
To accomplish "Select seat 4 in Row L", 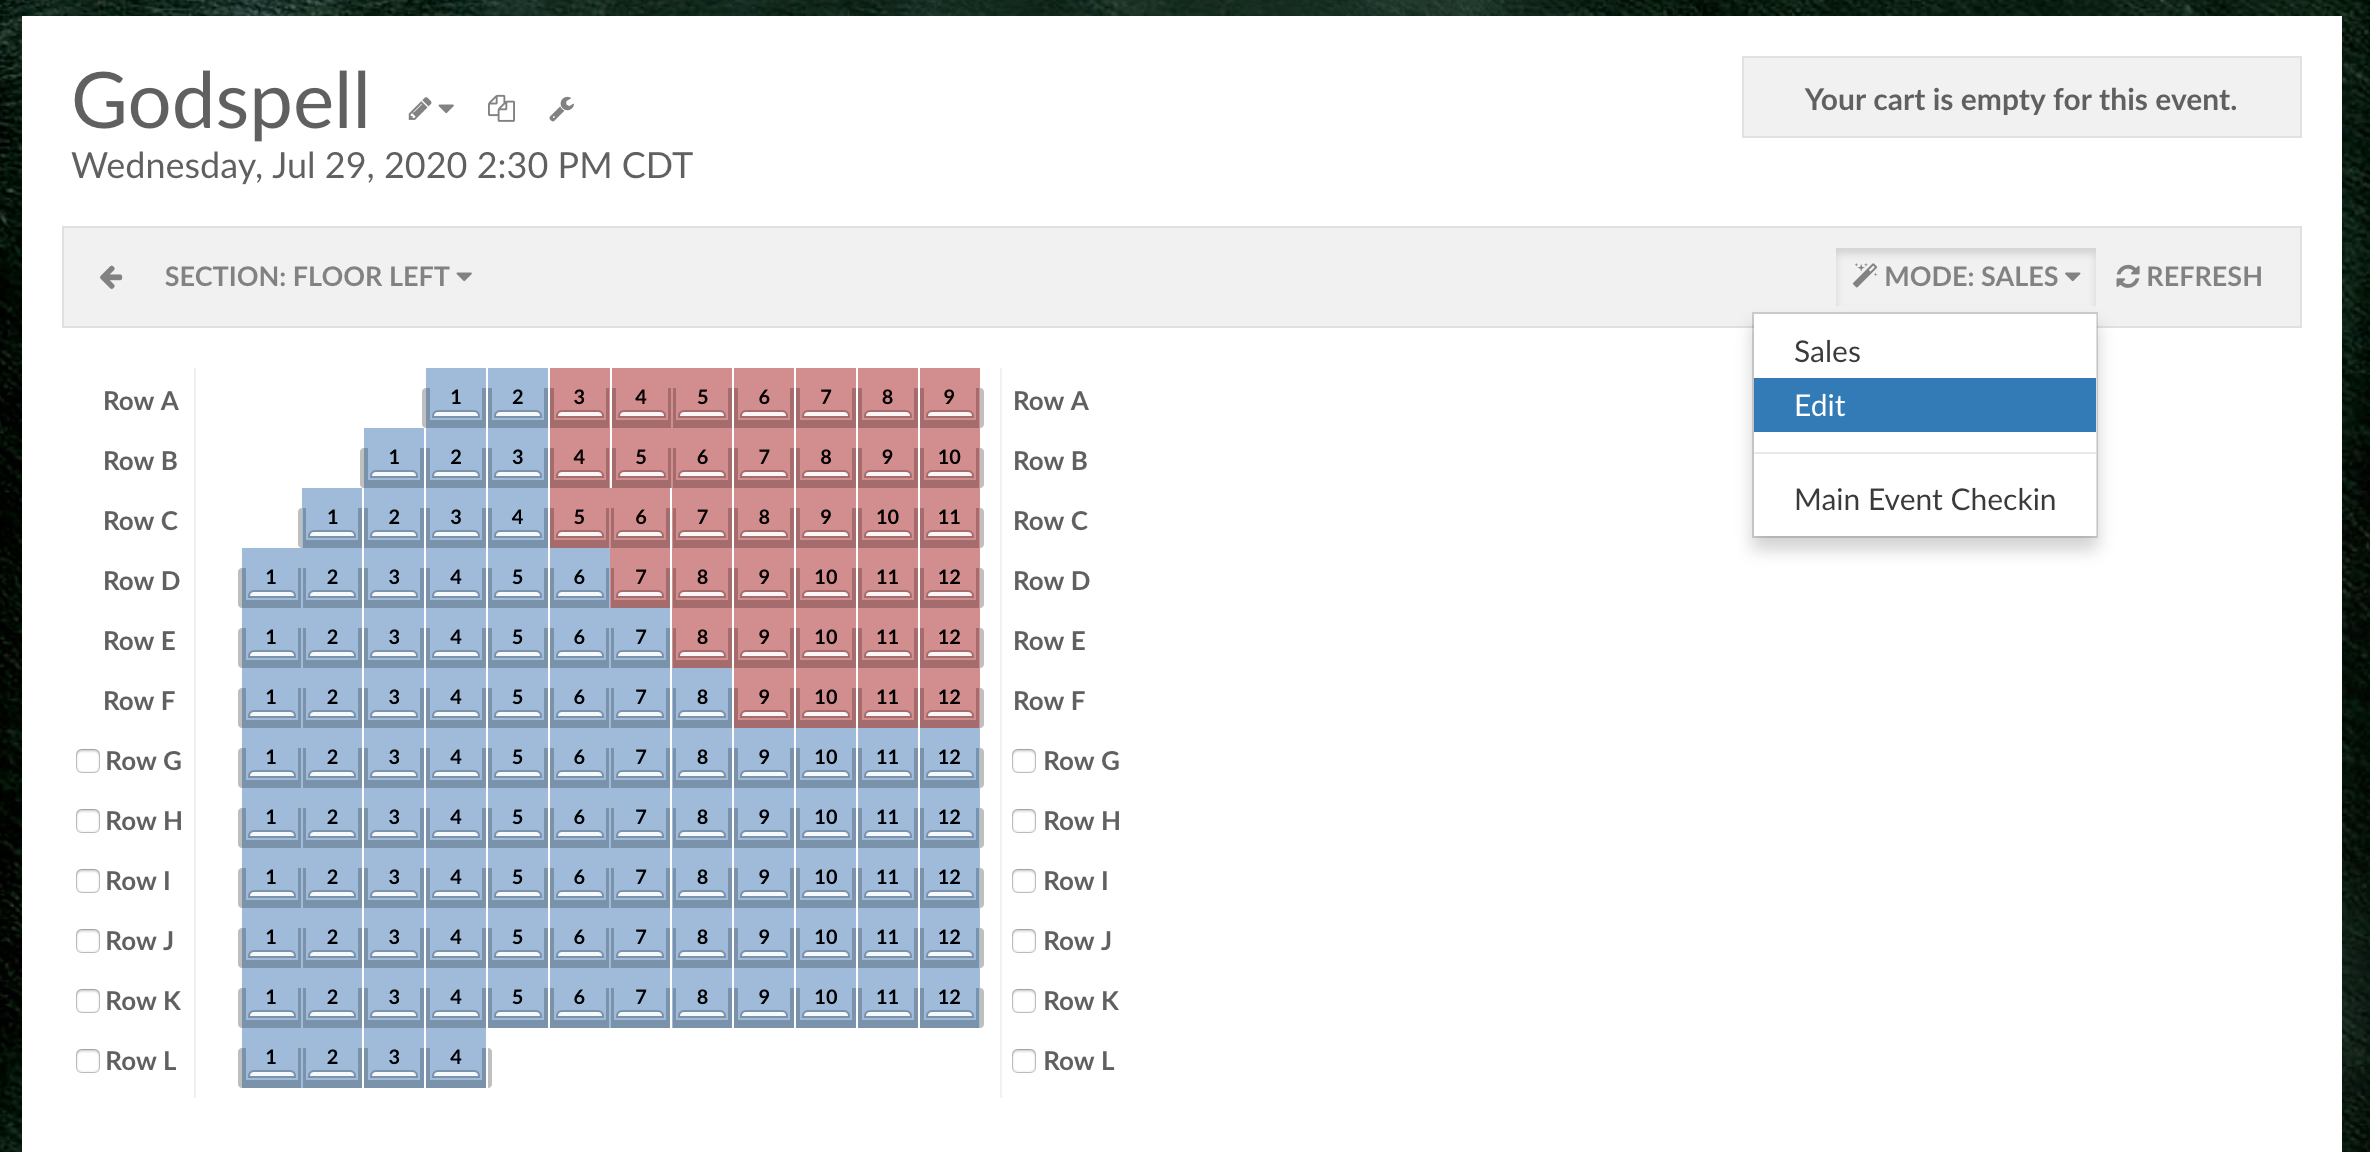I will (x=456, y=1058).
